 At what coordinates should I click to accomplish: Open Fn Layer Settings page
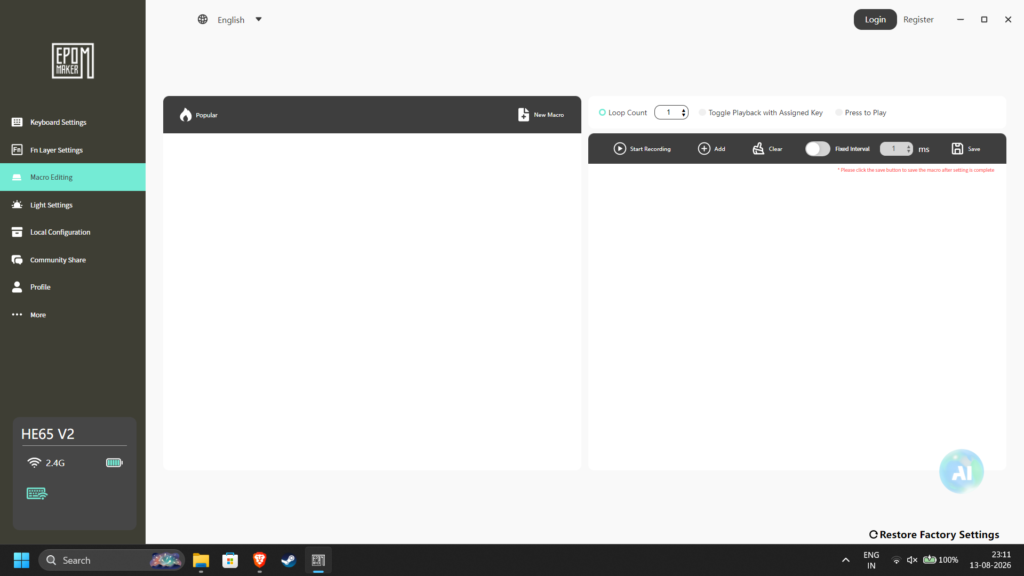point(72,150)
